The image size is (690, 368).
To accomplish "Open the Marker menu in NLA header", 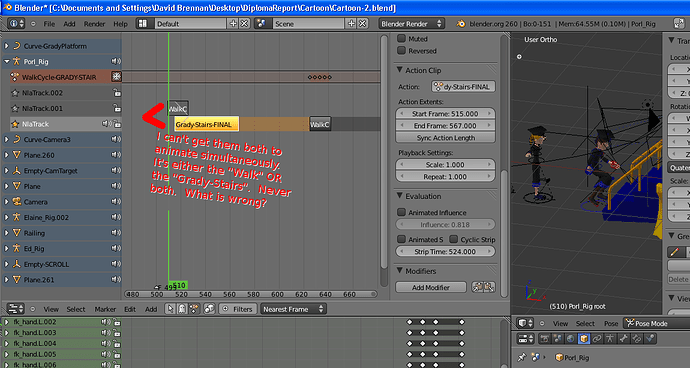I will [105, 309].
